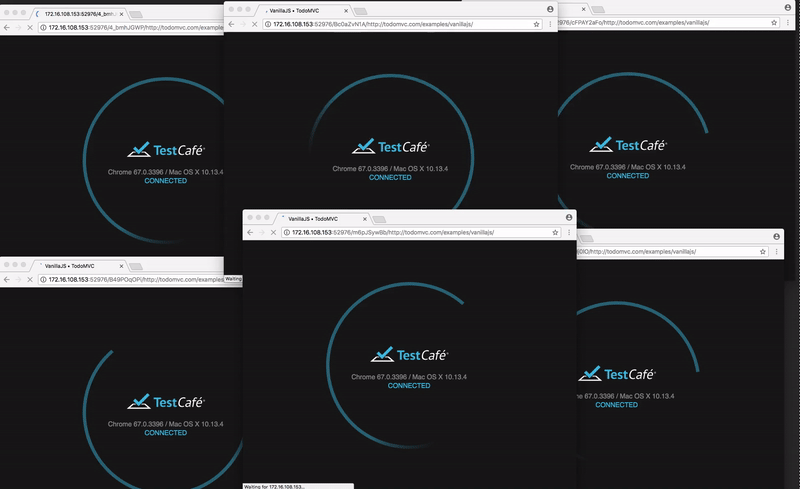Open a new tab in the cFPAY2aFo window

[597, 9]
